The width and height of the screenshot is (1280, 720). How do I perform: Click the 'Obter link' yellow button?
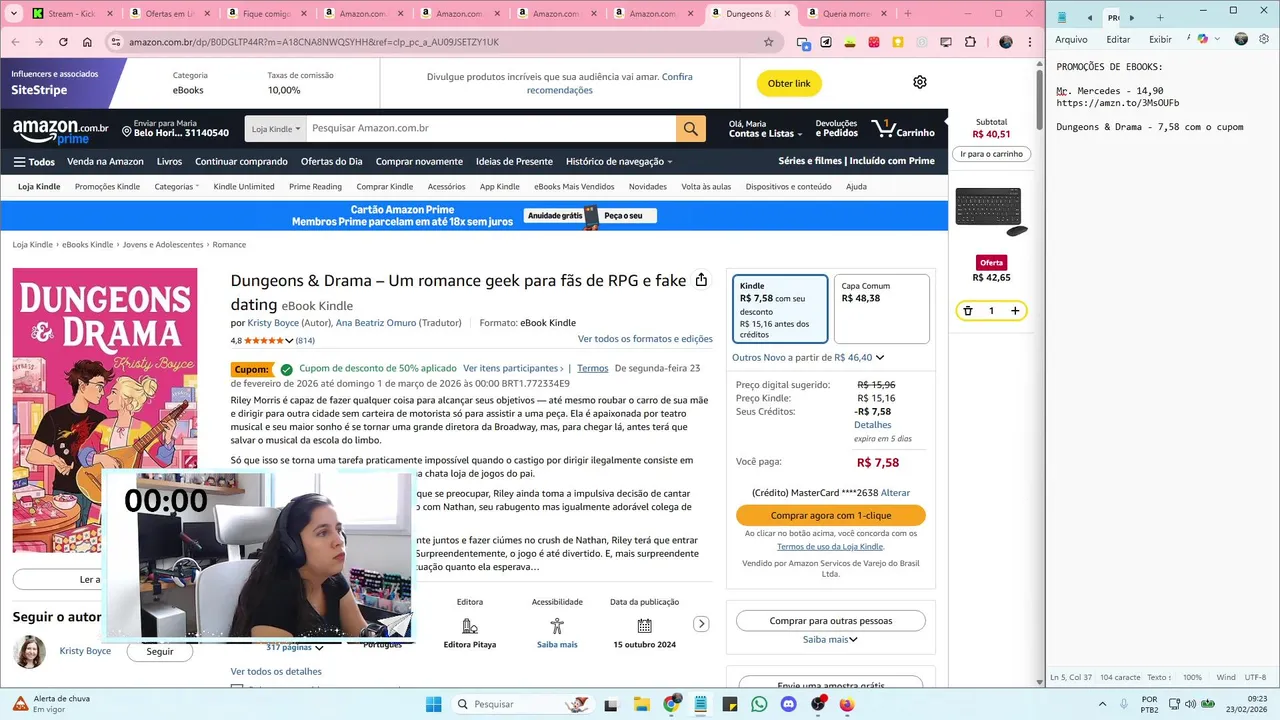pos(789,83)
